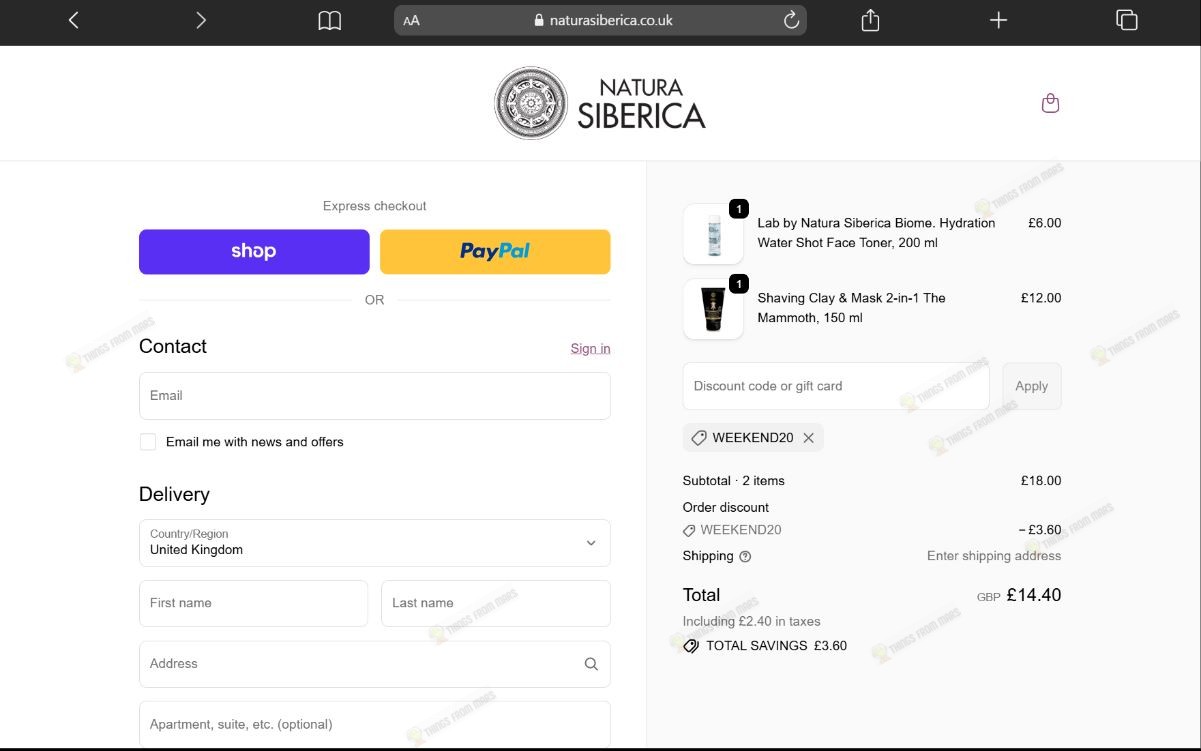Open the Country/Region dropdown
1201x751 pixels.
click(375, 543)
